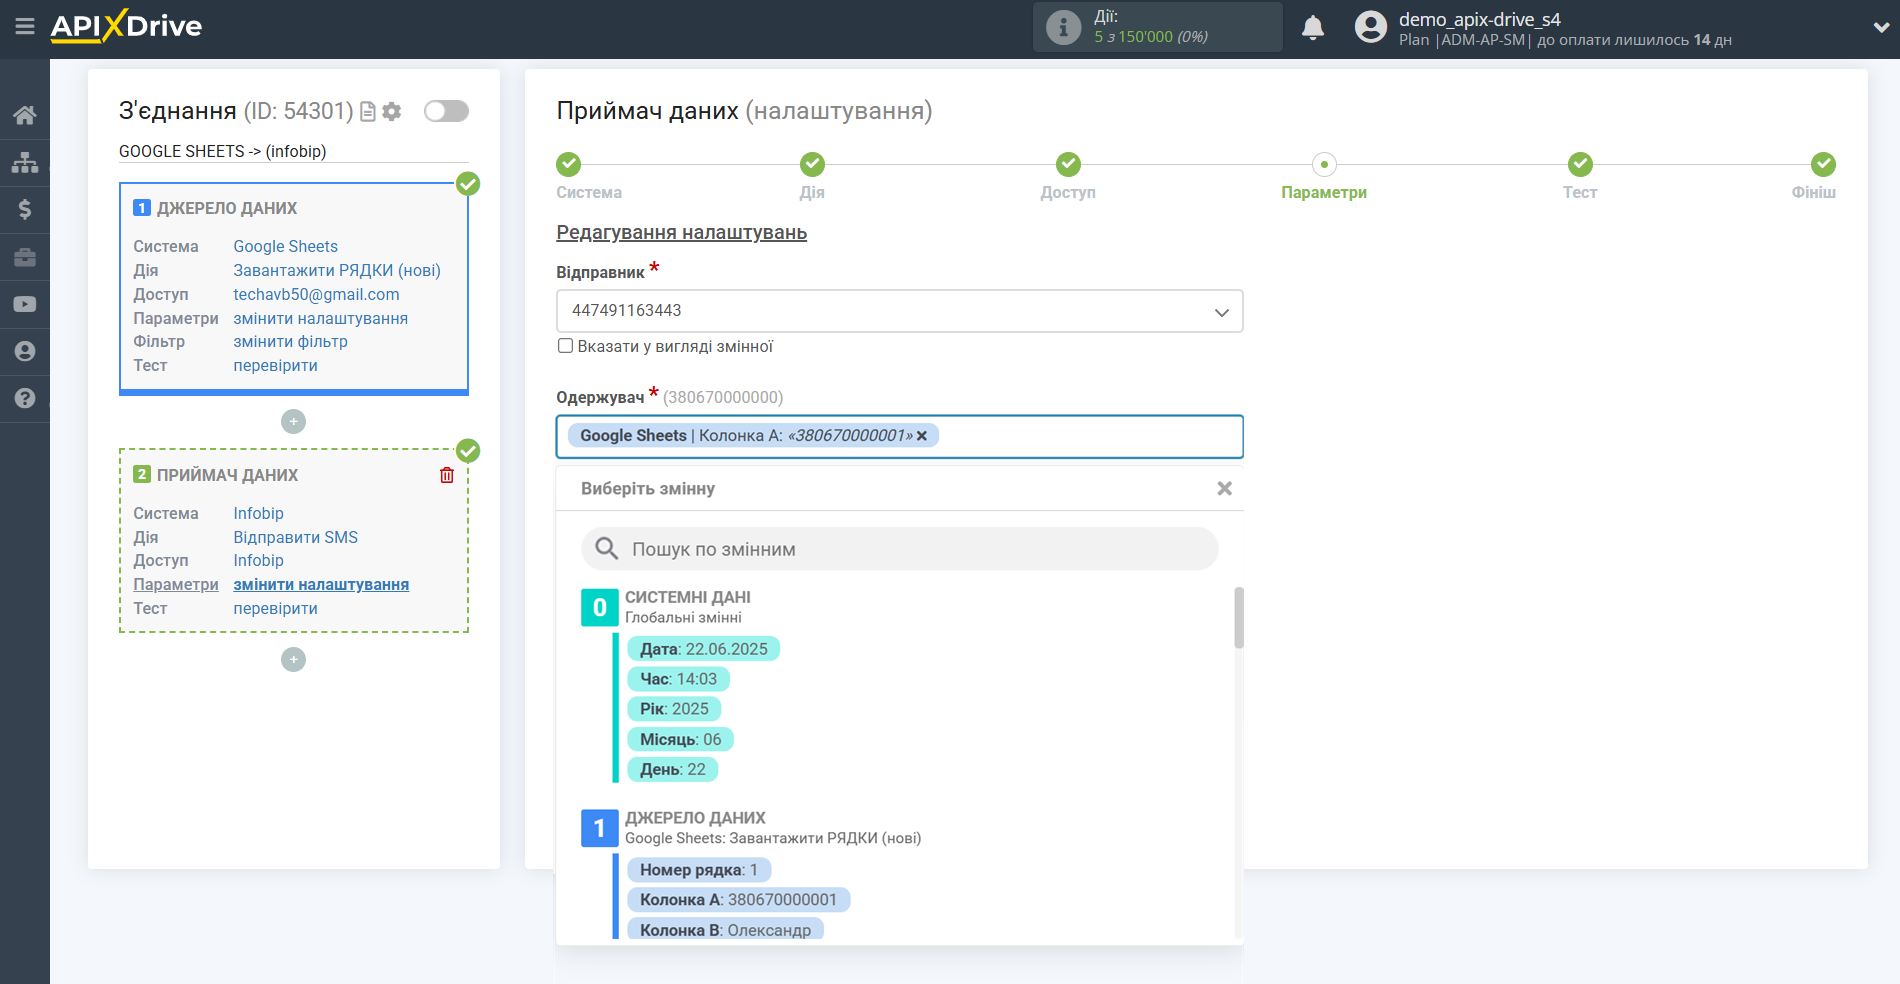Image resolution: width=1900 pixels, height=984 pixels.
Task: Open the home dashboard sidebar icon
Action: coord(25,115)
